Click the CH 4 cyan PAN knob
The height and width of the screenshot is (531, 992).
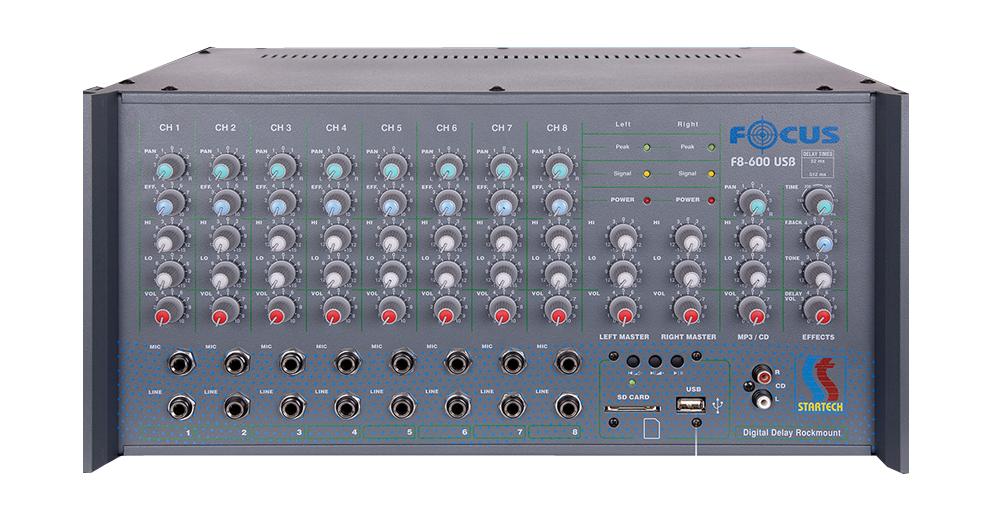(x=335, y=170)
